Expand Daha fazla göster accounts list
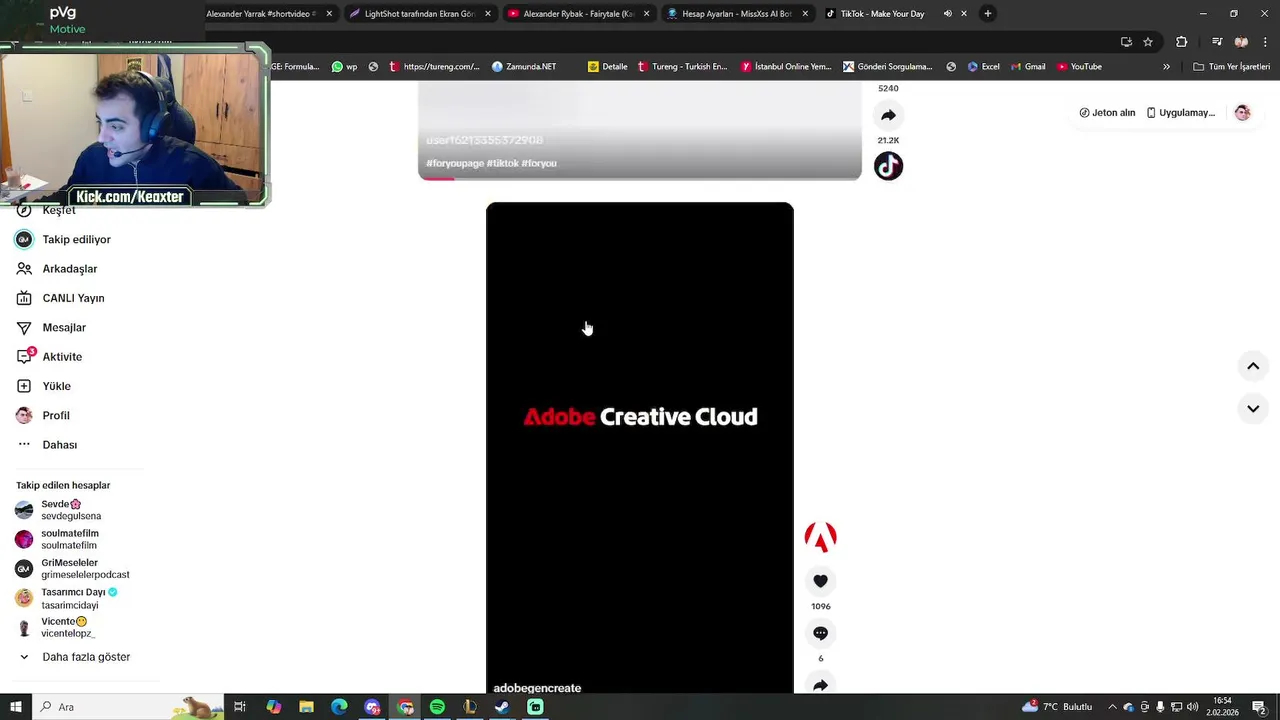 coord(75,657)
